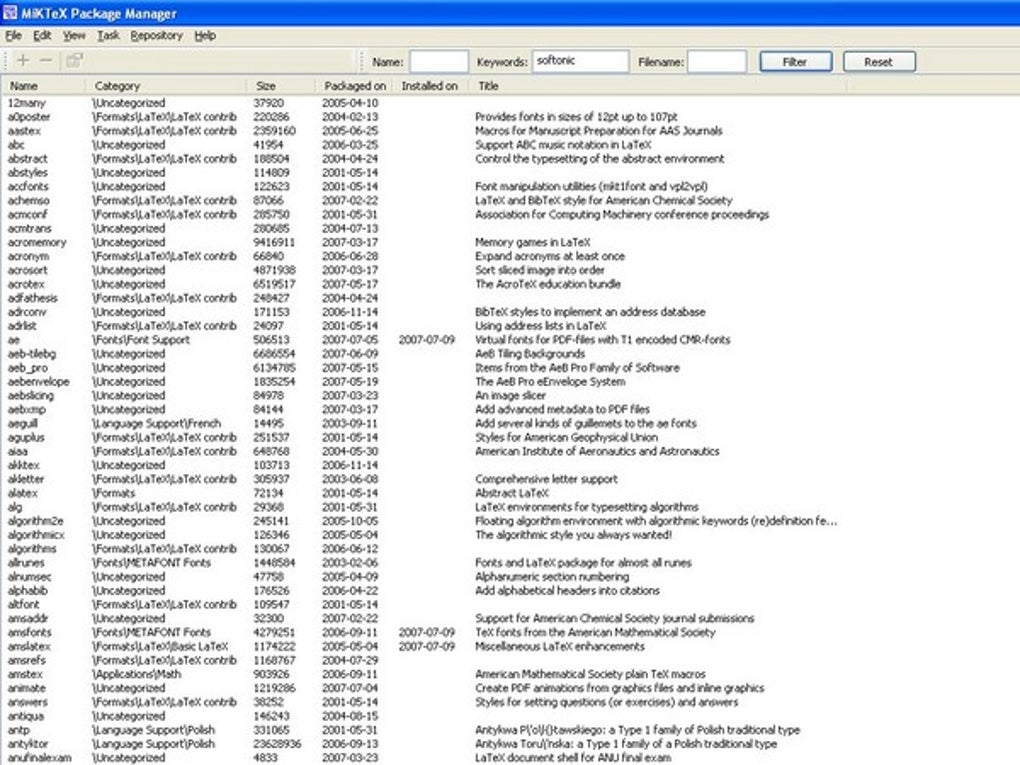
Task: Select the adrconv package row
Action: click(423, 312)
